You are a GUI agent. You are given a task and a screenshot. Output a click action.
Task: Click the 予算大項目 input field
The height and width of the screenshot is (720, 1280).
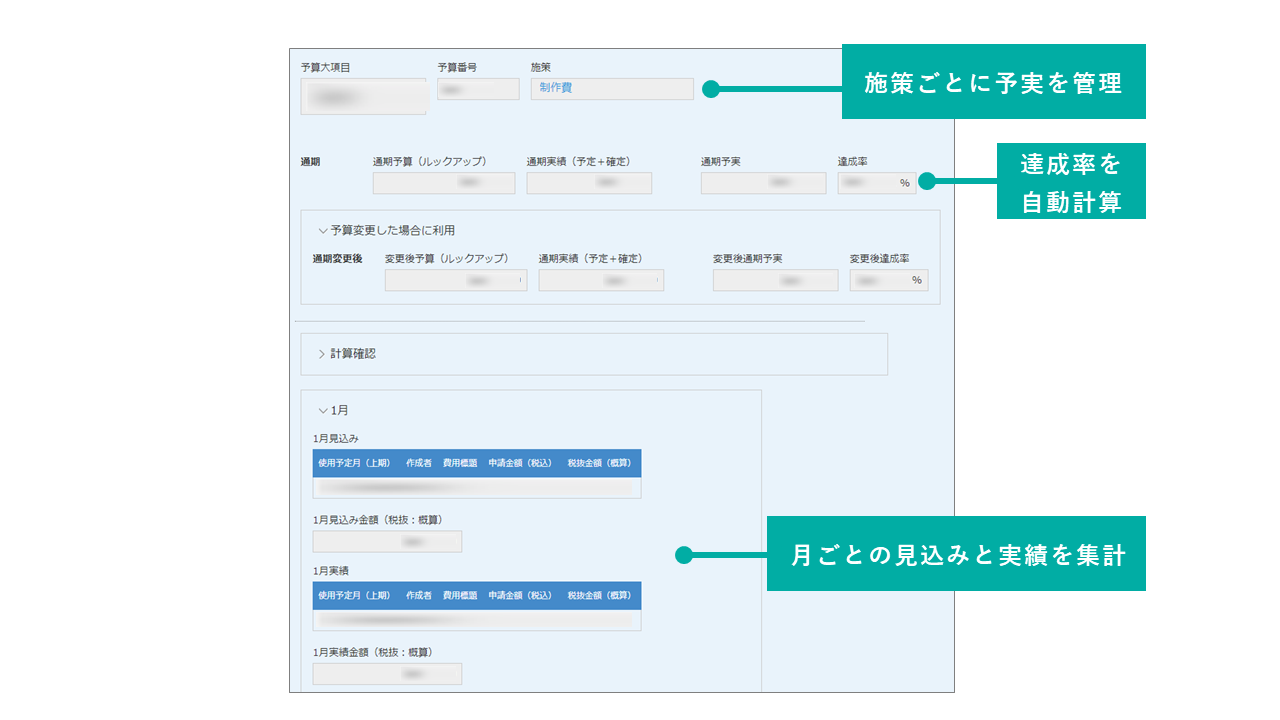click(364, 97)
